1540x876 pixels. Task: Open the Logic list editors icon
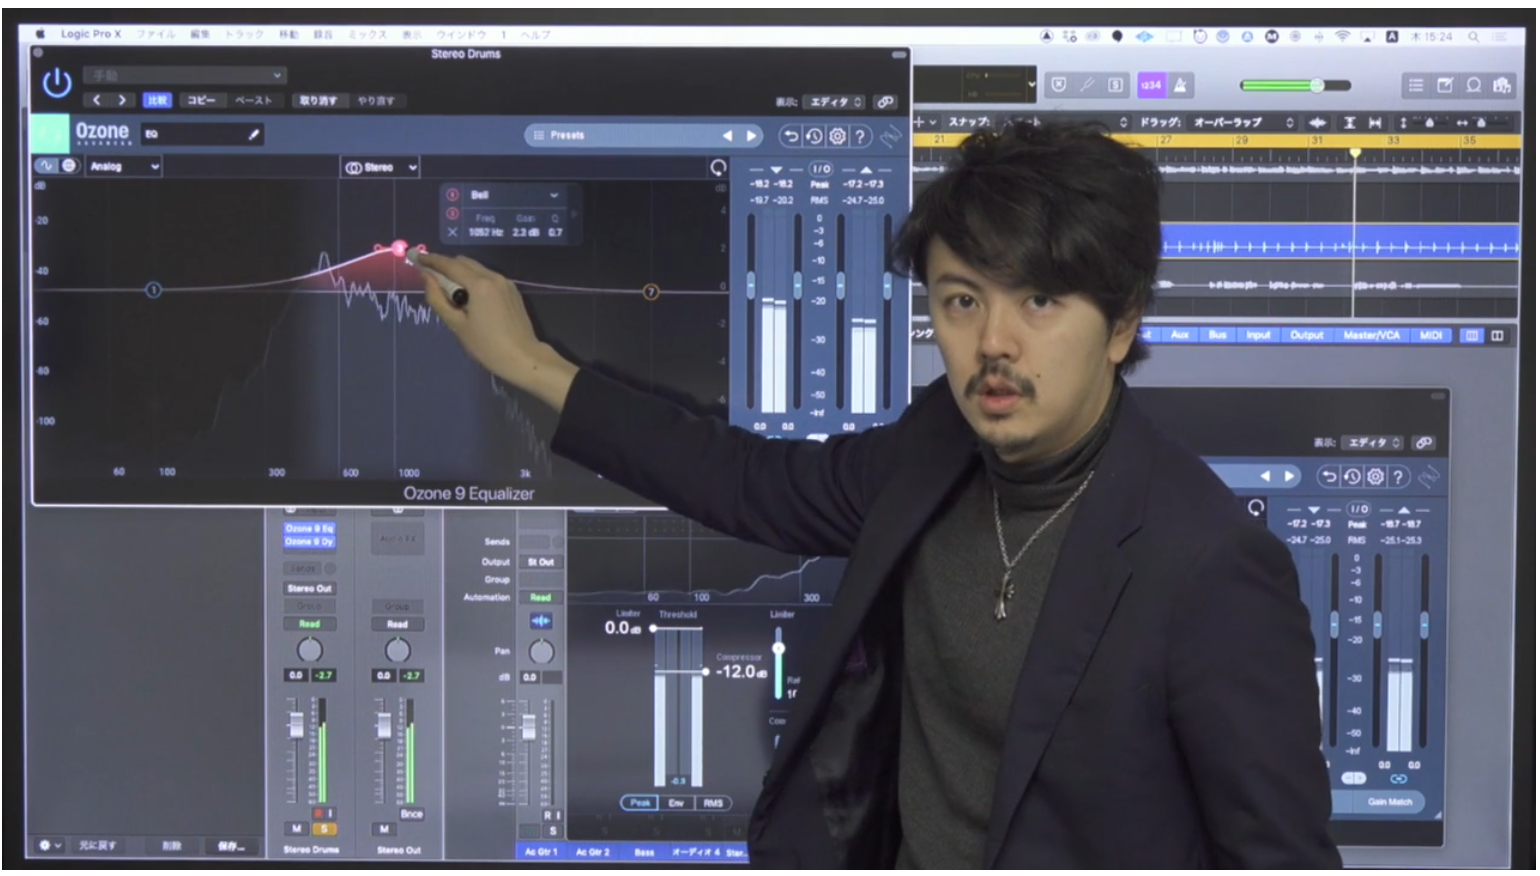click(x=1416, y=85)
